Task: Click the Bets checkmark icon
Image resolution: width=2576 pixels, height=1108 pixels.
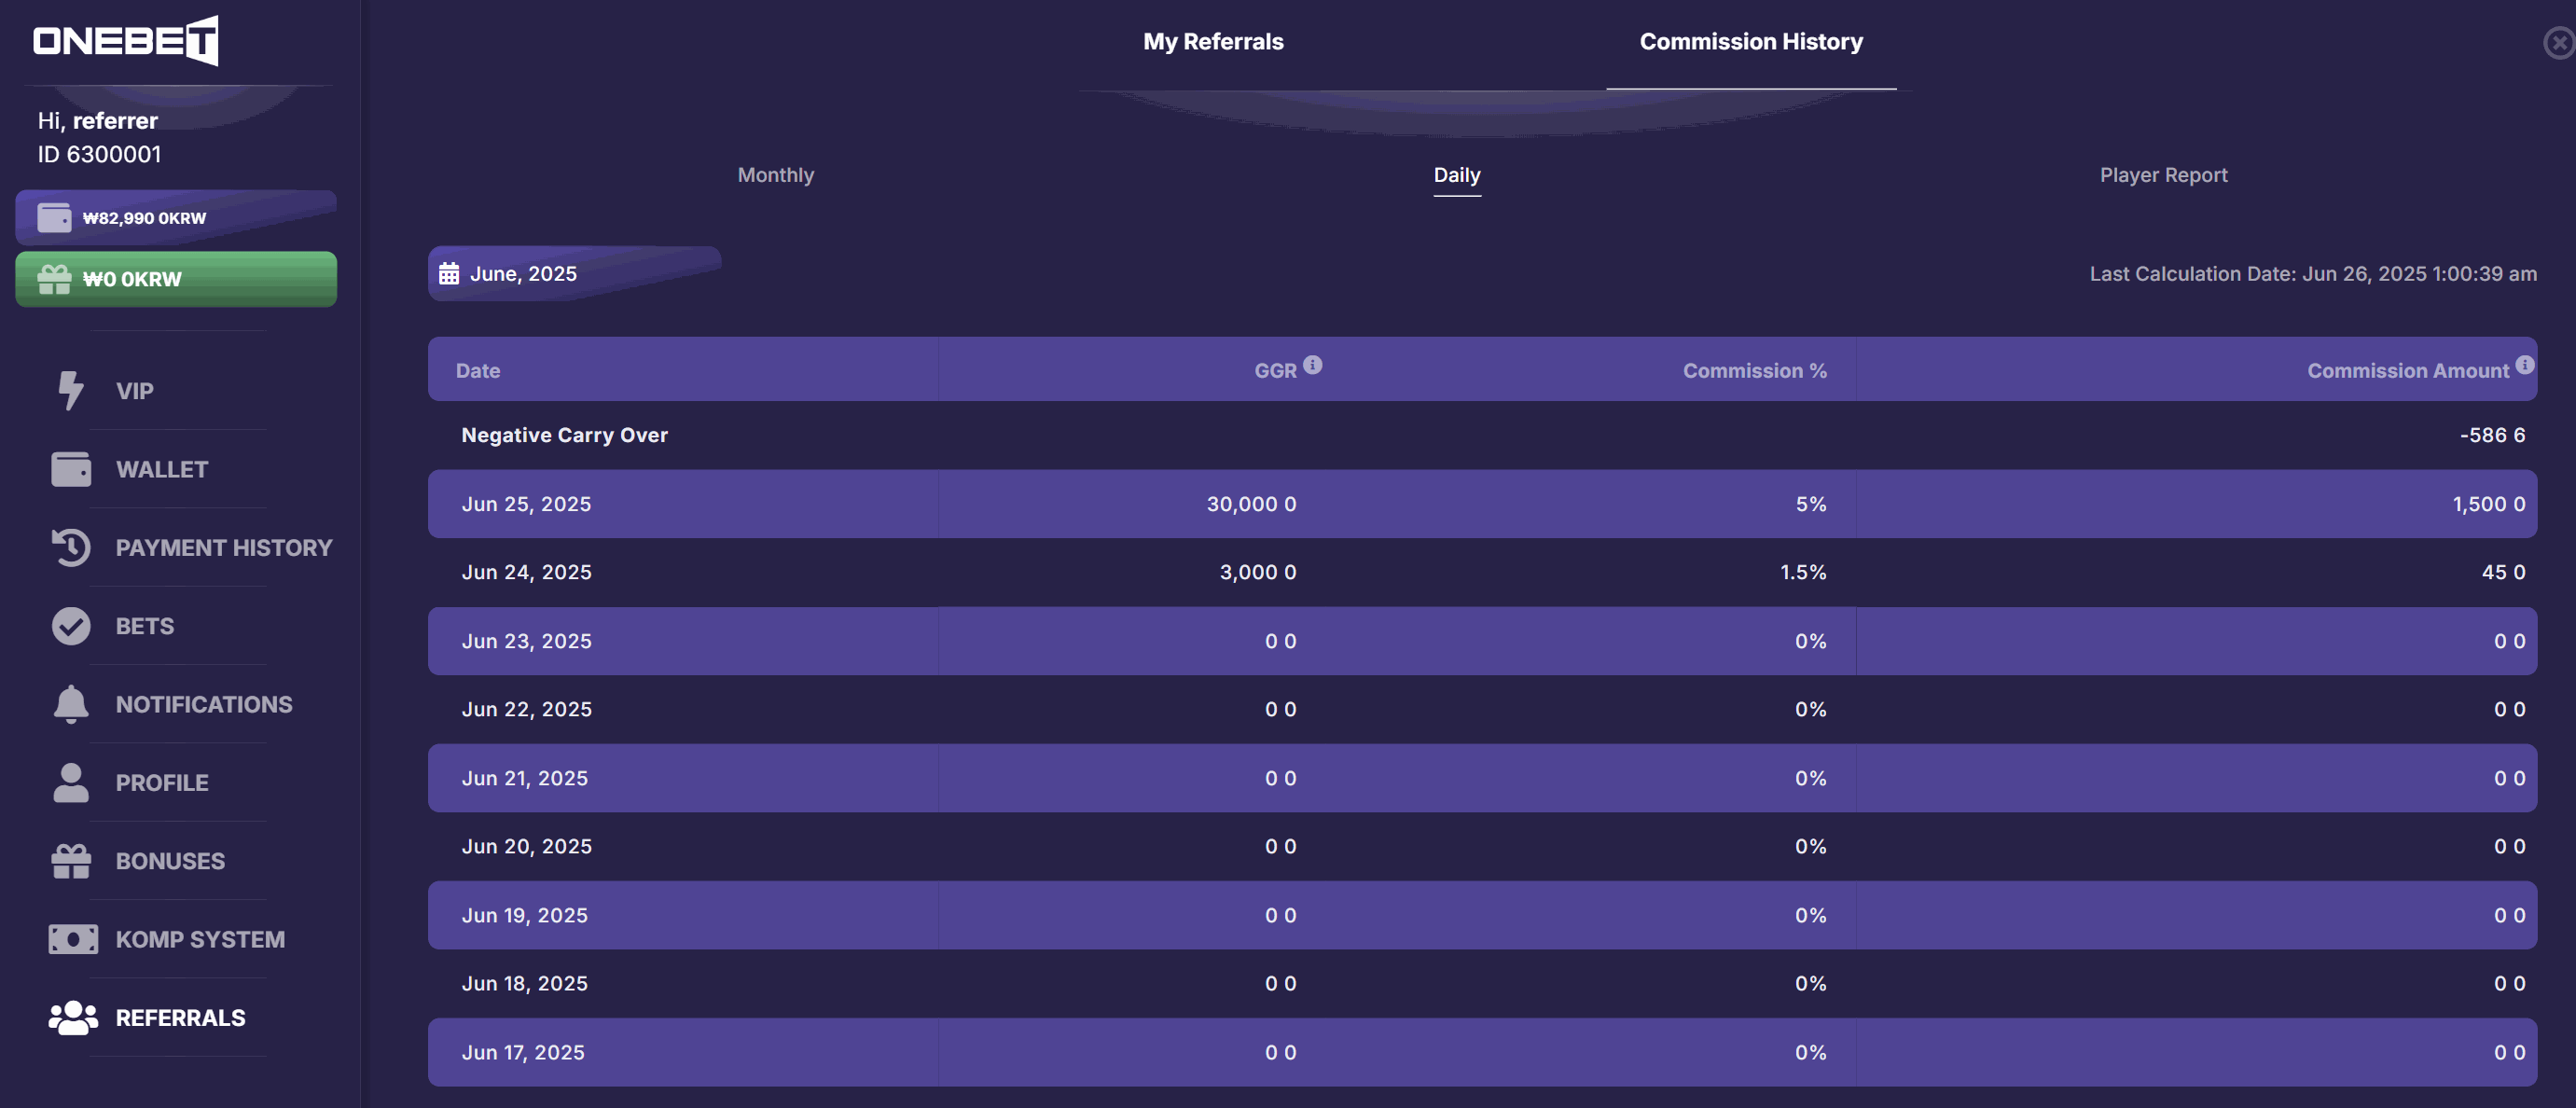Action: click(x=71, y=626)
